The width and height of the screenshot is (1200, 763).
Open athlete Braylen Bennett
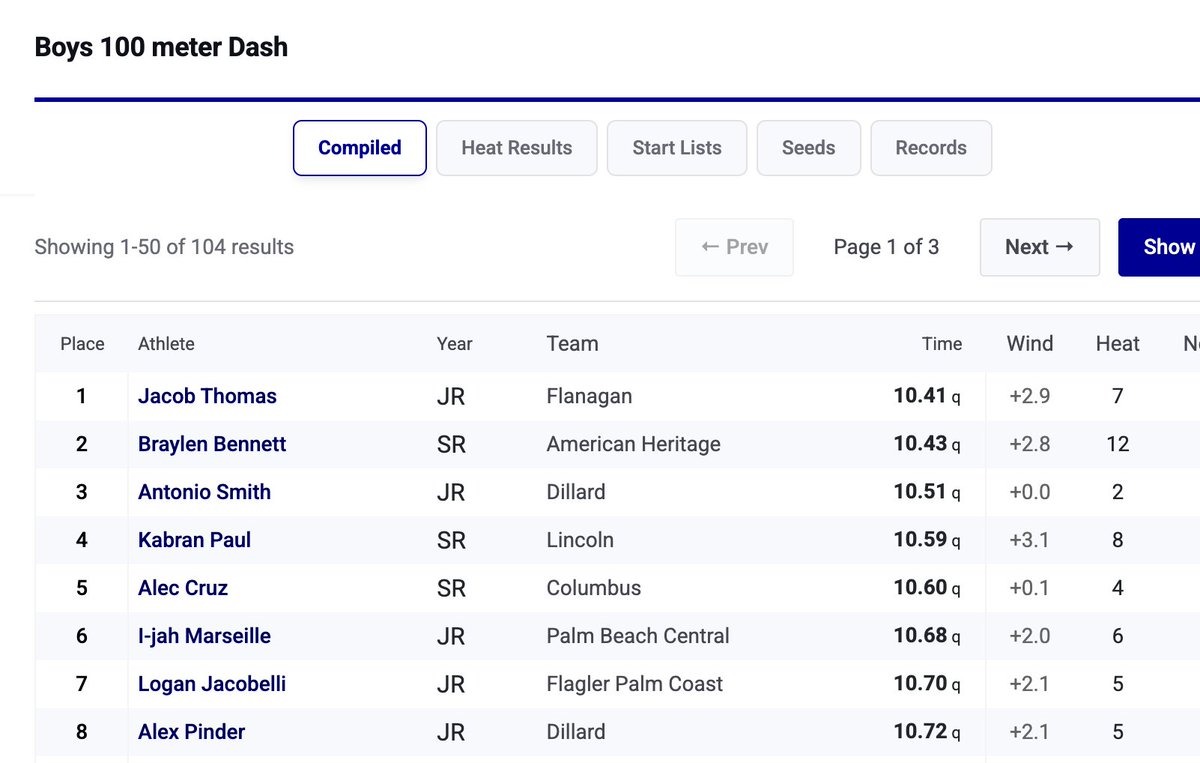[x=212, y=444]
